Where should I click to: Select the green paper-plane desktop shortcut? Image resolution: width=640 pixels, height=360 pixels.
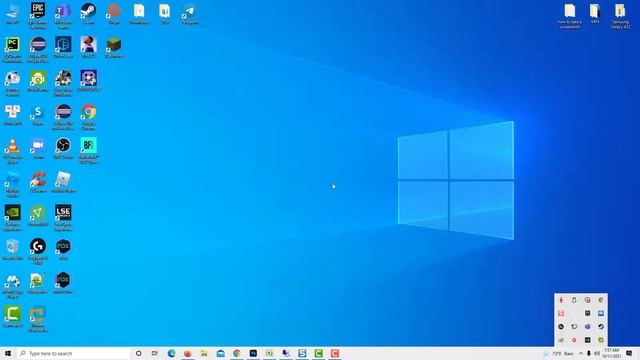[38, 216]
